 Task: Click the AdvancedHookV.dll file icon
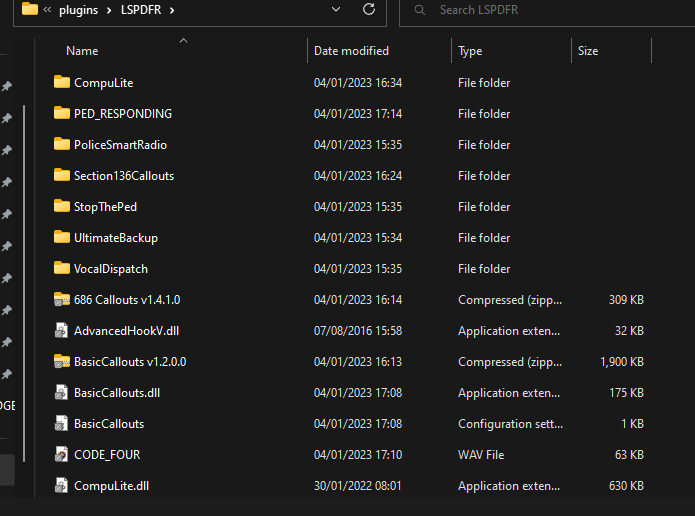(x=61, y=330)
